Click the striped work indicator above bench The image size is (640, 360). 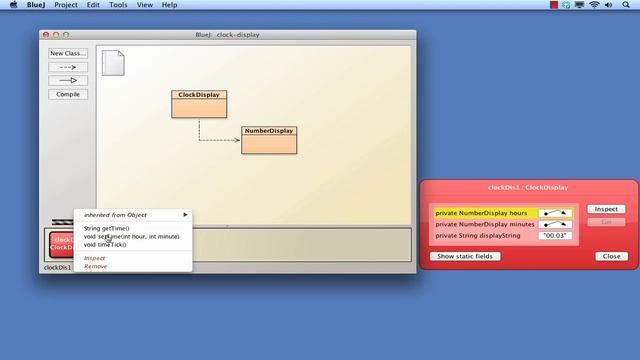click(x=62, y=222)
